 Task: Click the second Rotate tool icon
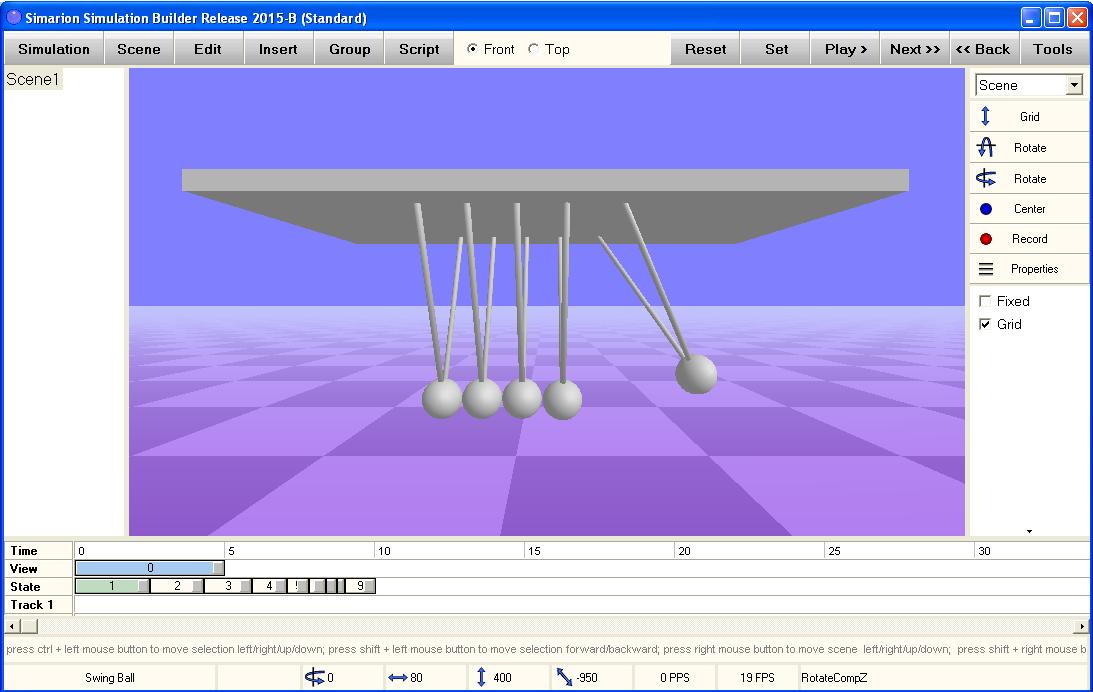coord(1028,178)
